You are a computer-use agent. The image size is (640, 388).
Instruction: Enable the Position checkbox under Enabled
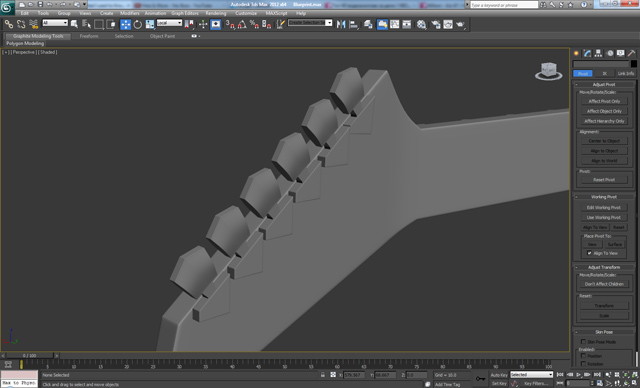click(583, 356)
